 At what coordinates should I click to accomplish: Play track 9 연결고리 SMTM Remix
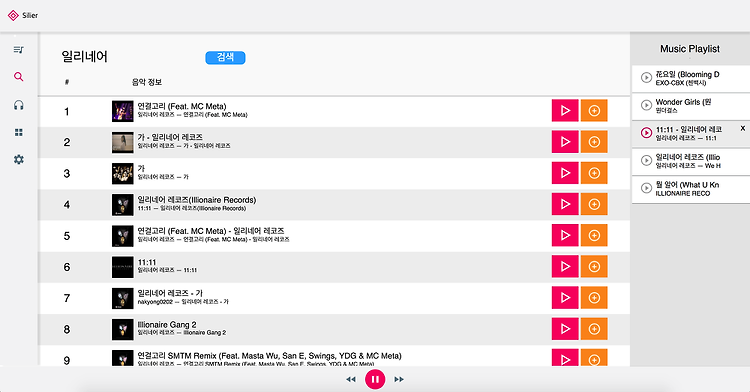coord(565,358)
